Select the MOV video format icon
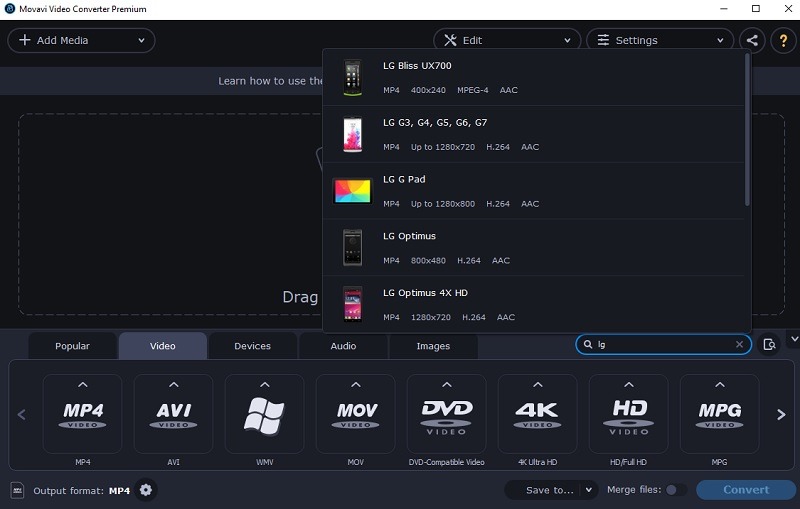The height and width of the screenshot is (509, 800). [x=356, y=416]
